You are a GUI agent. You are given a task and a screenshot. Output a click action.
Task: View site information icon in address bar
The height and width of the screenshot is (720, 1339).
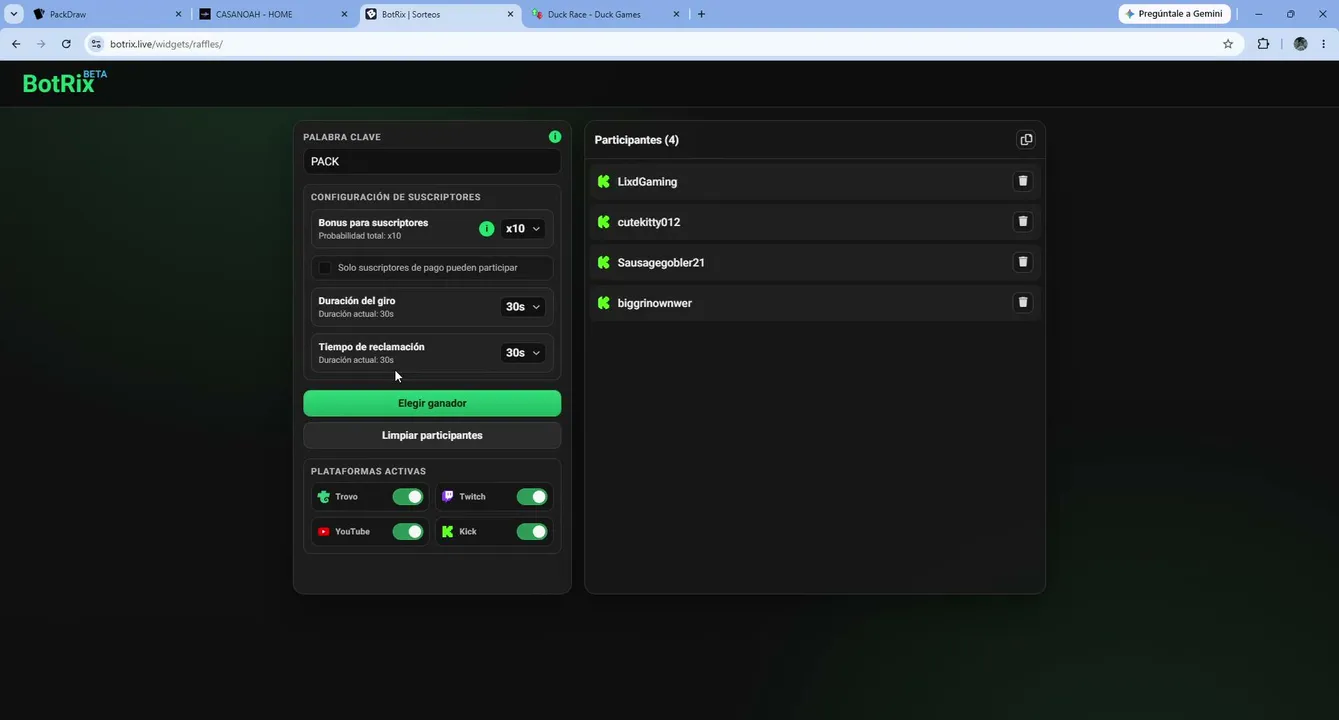(96, 44)
